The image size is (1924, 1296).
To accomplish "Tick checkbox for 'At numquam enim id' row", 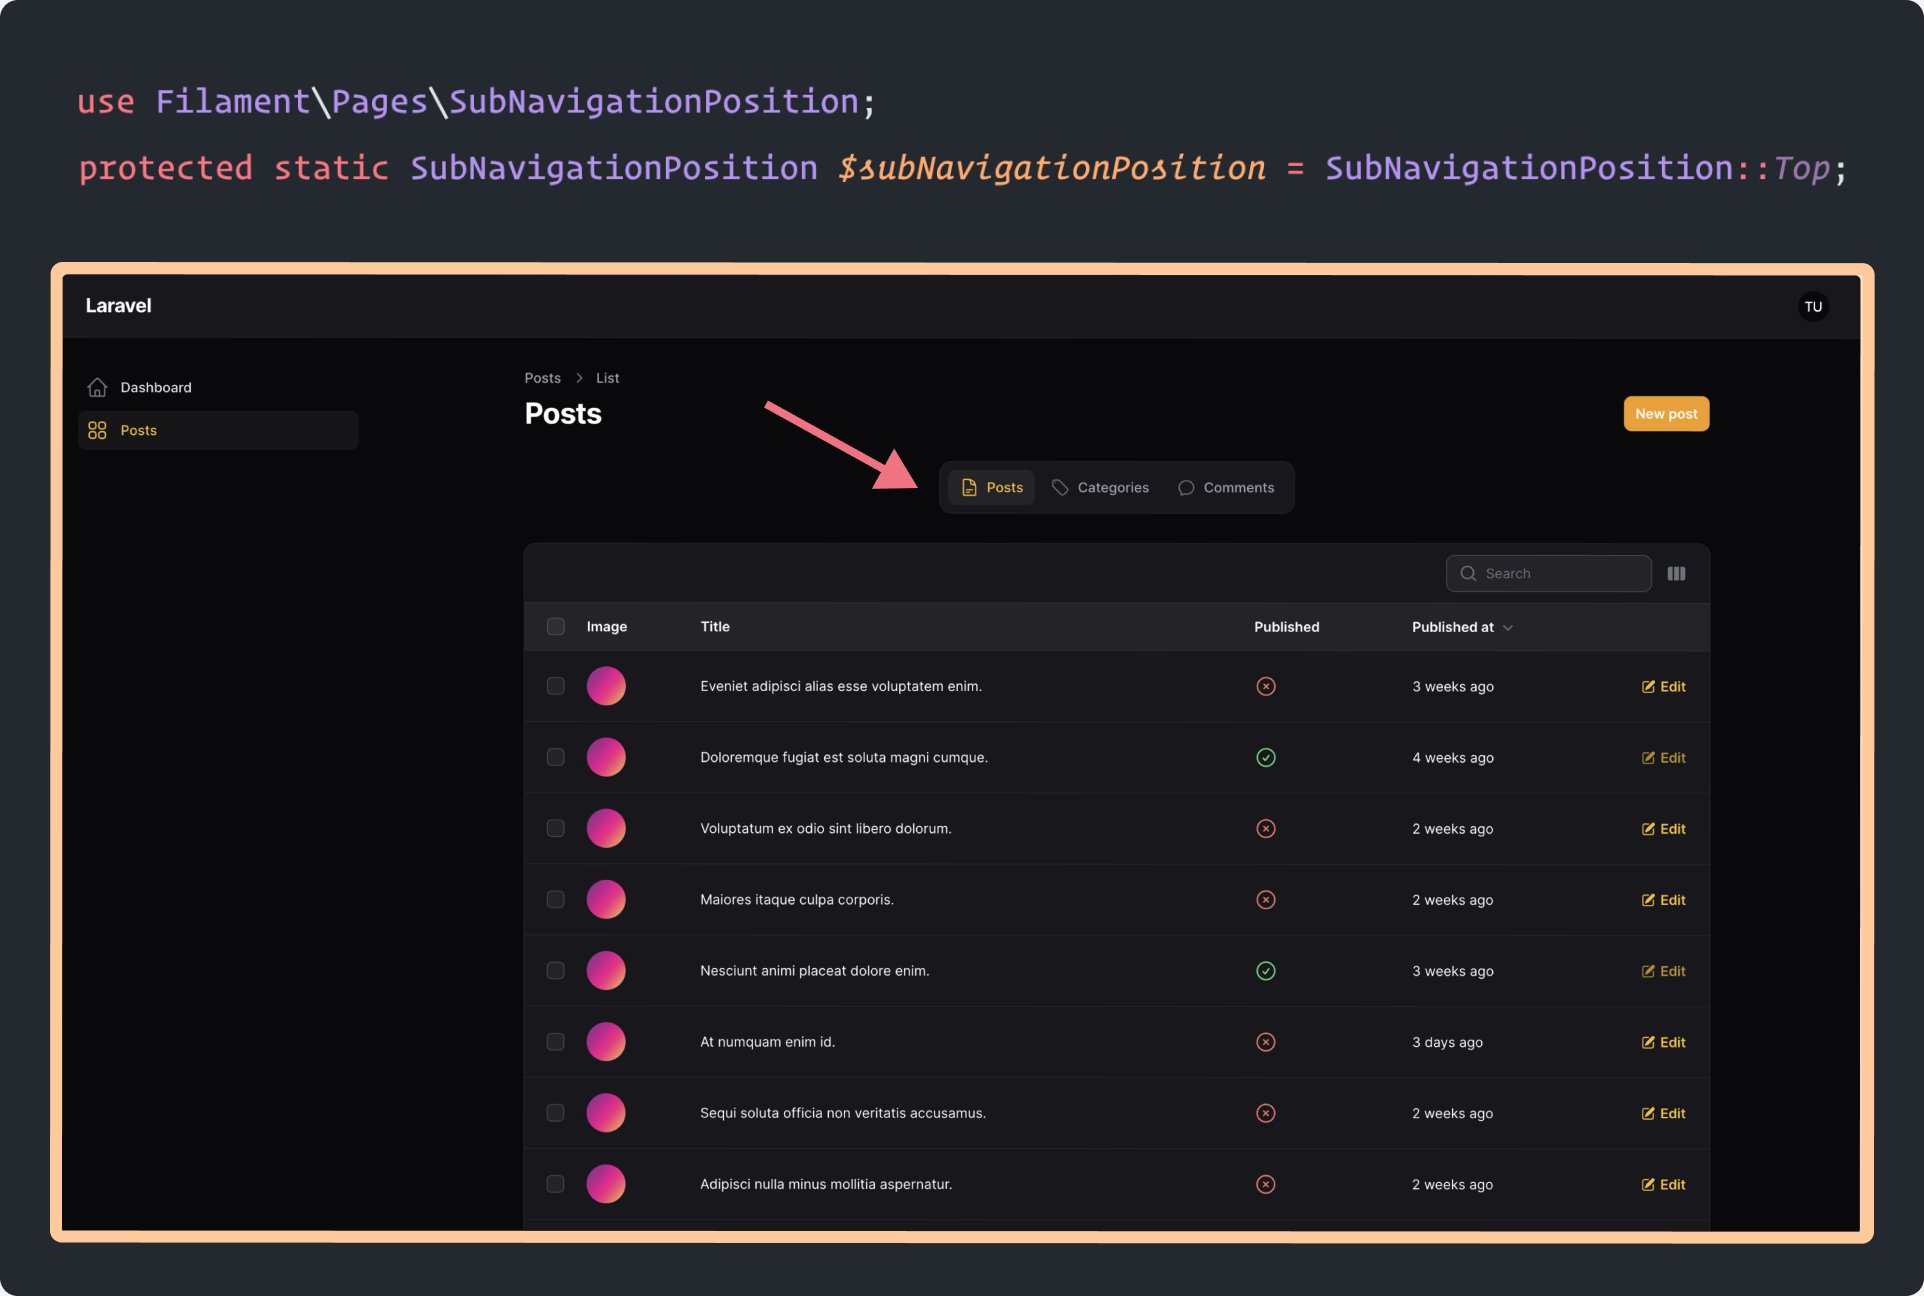I will pos(556,1042).
